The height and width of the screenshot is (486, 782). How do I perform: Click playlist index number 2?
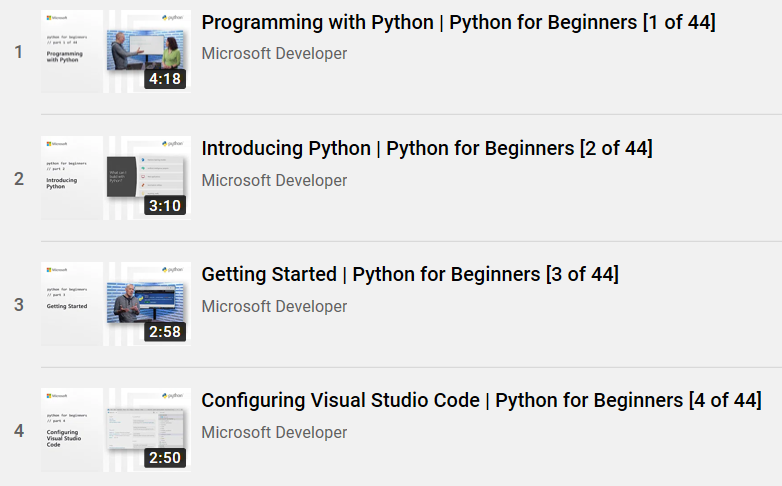[19, 179]
